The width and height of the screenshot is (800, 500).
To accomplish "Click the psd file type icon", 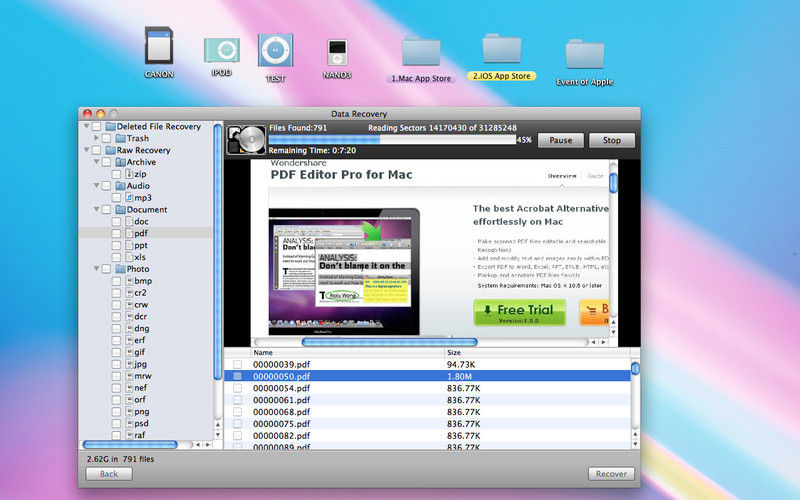I will pyautogui.click(x=129, y=423).
